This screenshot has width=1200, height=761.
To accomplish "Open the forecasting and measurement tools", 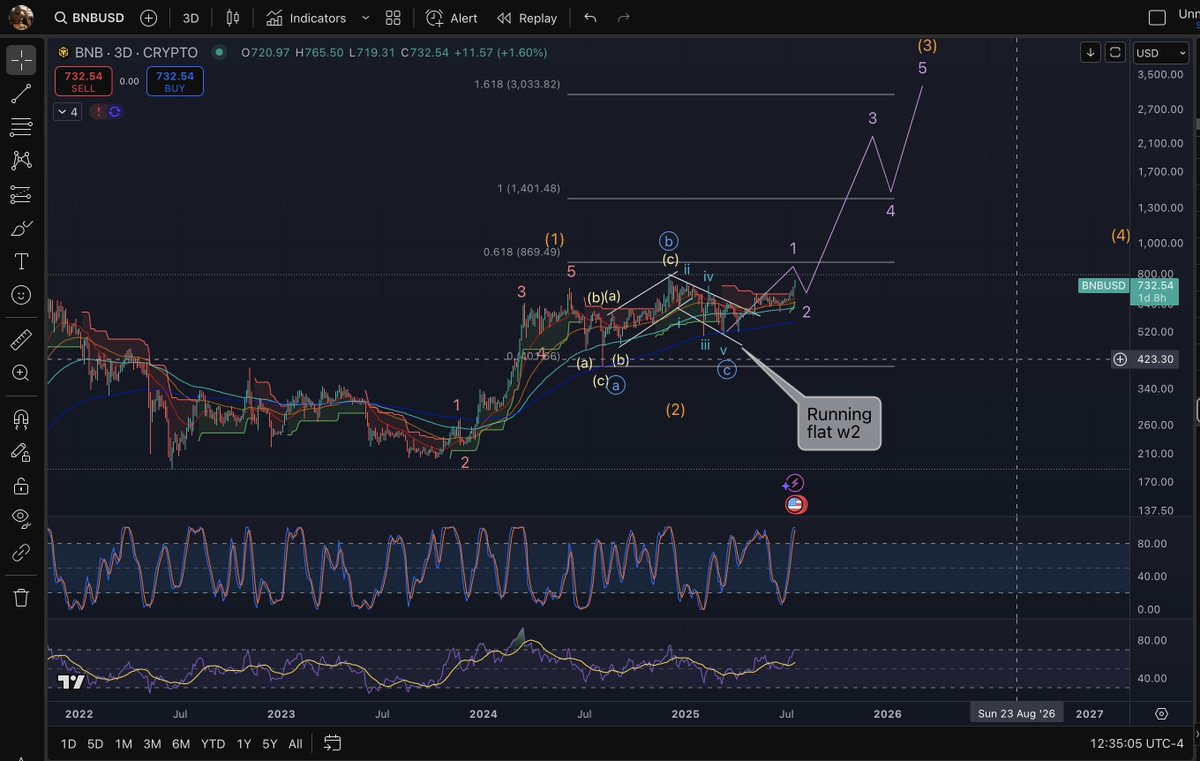I will click(21, 194).
